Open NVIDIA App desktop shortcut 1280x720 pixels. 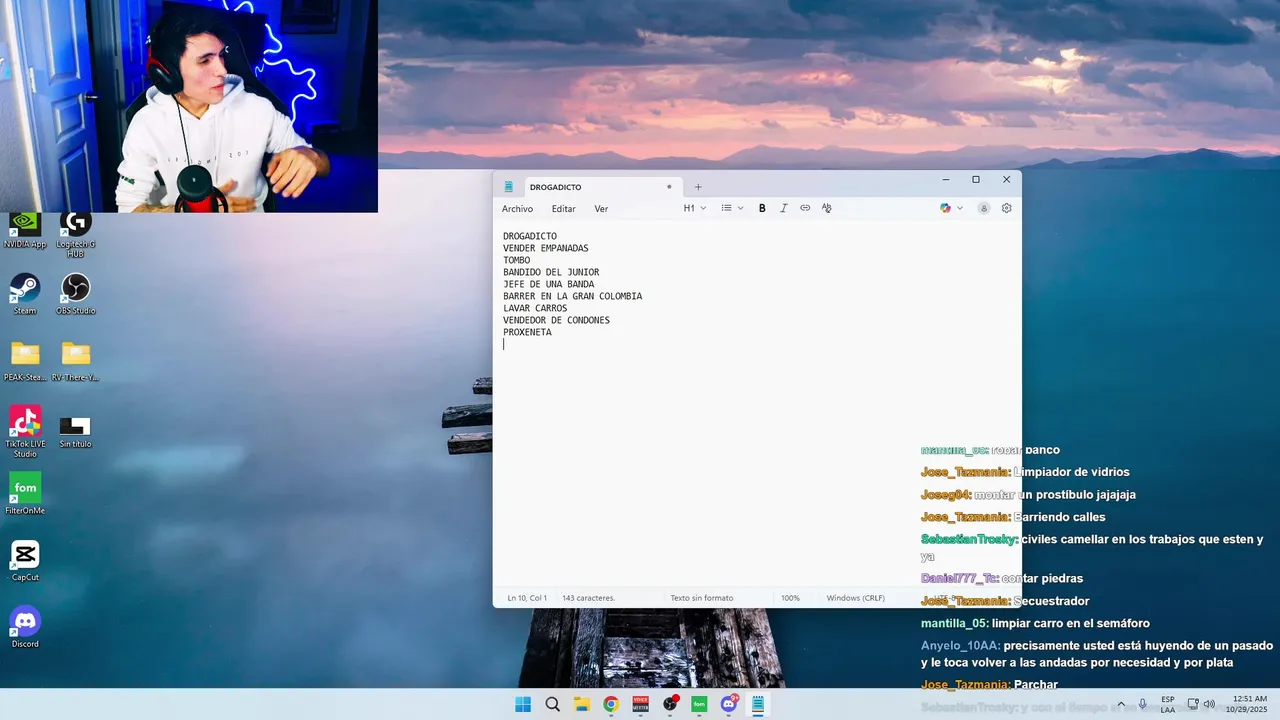click(x=25, y=229)
